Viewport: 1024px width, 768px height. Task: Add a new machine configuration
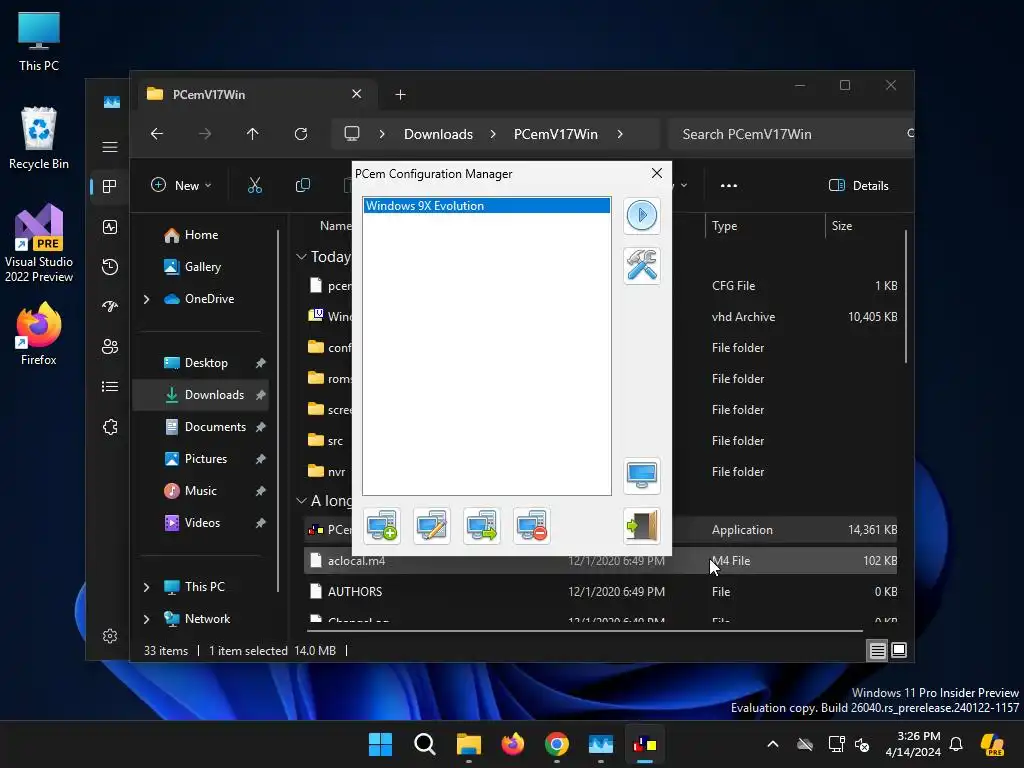[382, 526]
